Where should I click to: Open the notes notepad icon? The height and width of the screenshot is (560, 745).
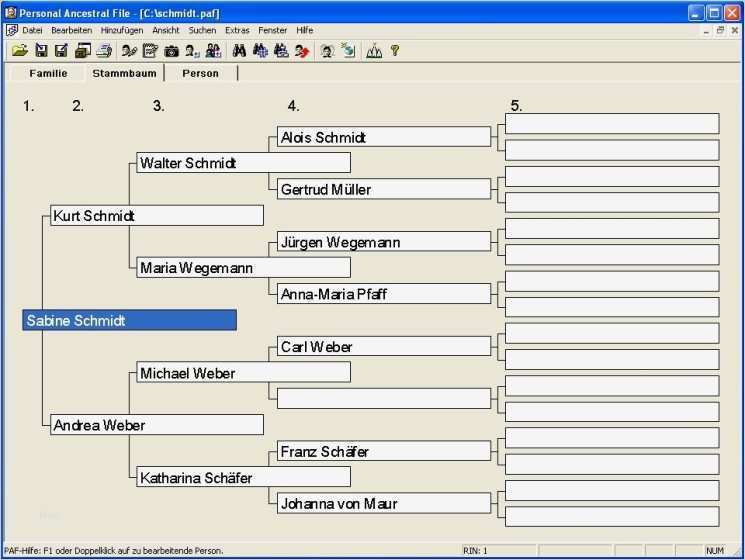[150, 50]
